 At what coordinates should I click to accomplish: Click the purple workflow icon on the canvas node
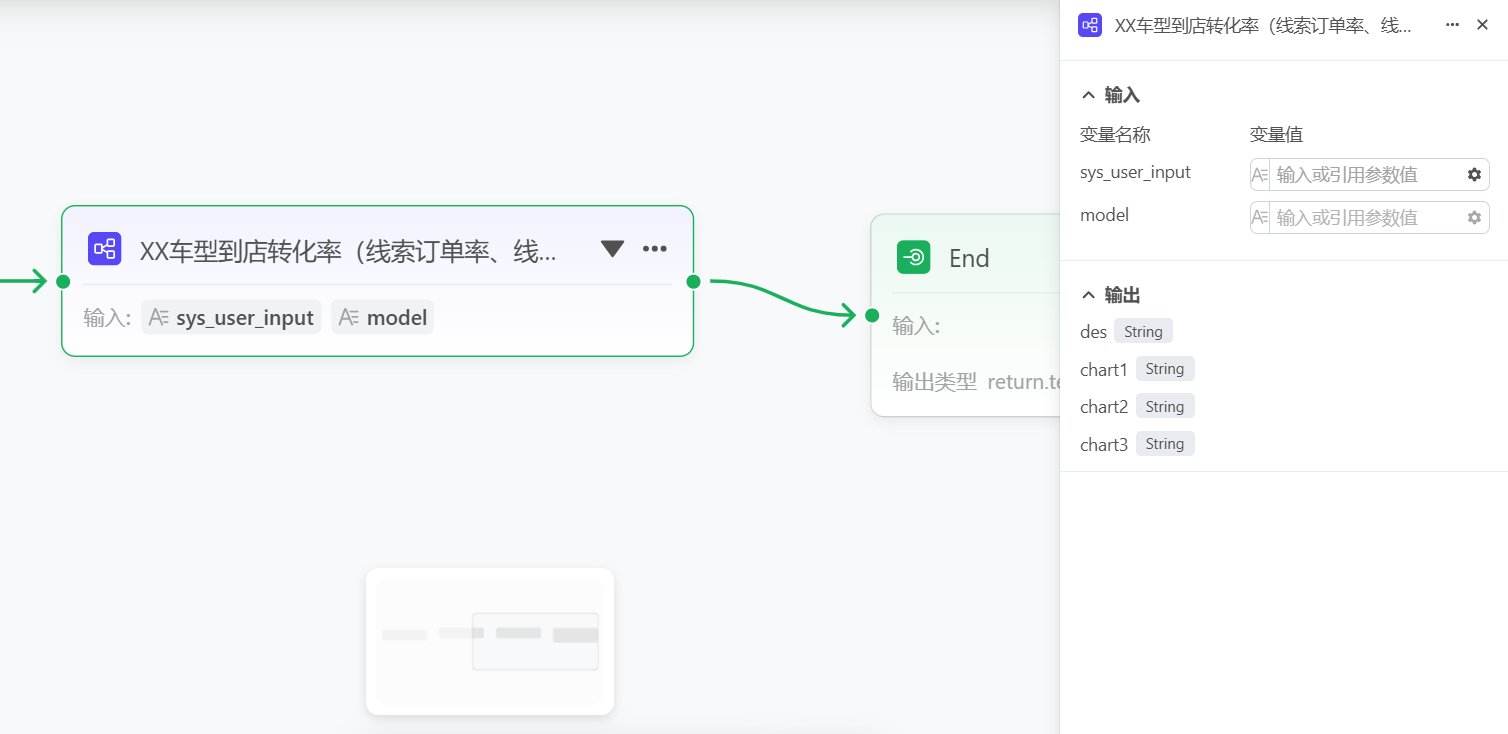[104, 249]
